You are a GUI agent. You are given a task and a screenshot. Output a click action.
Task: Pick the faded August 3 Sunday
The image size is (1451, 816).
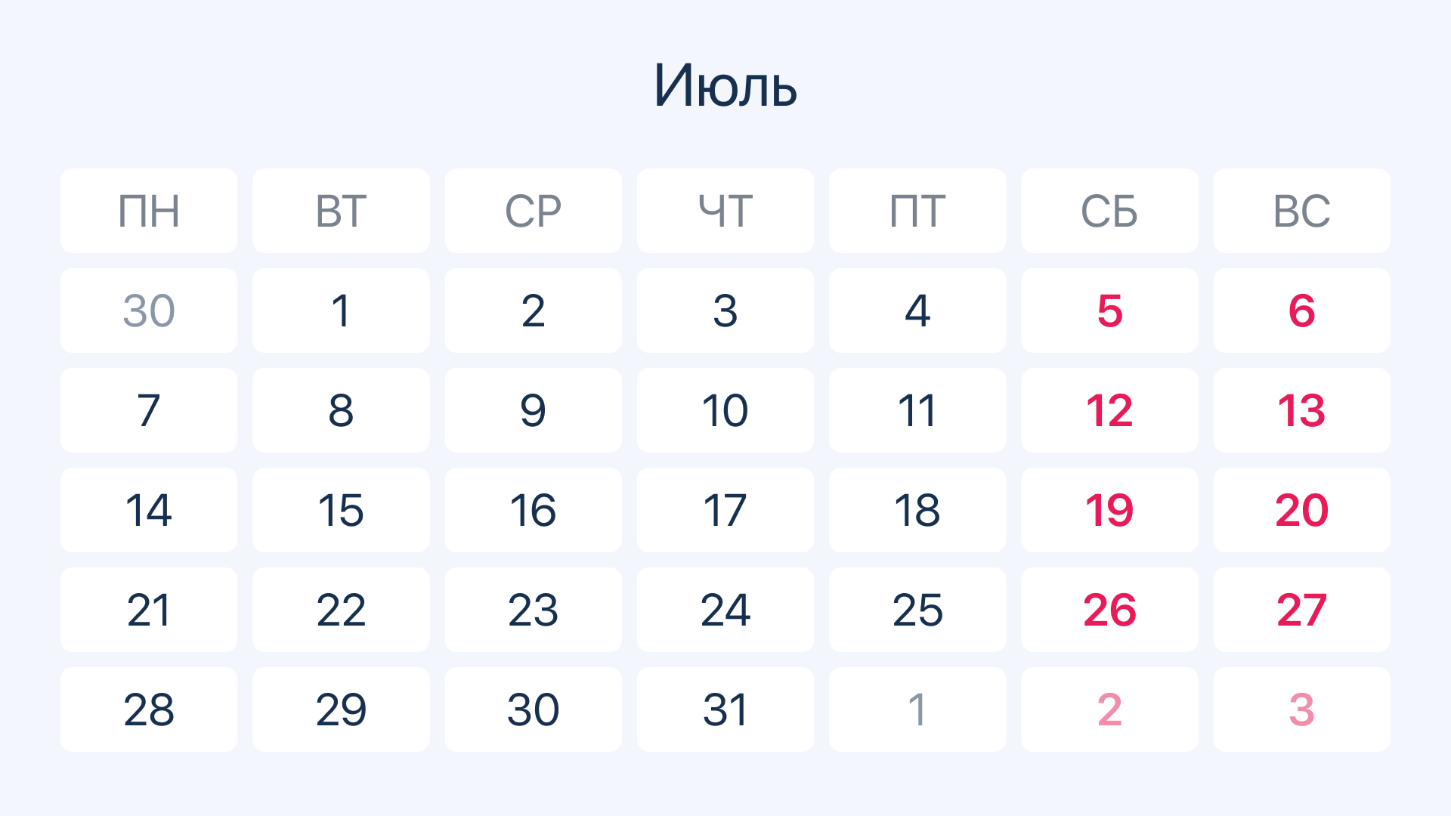1301,709
